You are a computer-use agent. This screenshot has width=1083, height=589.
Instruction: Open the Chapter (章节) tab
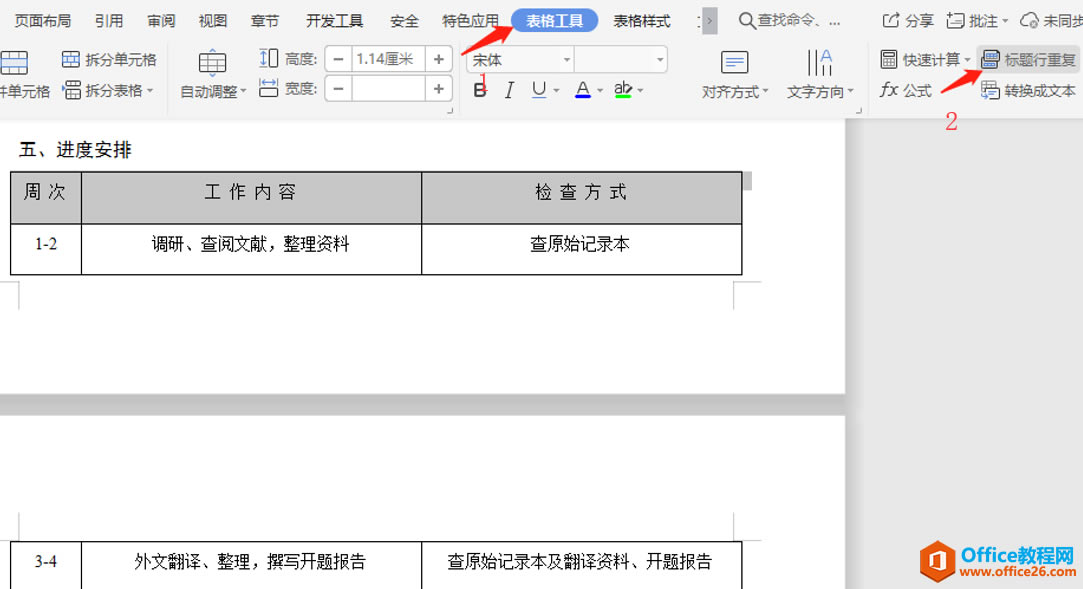coord(265,21)
